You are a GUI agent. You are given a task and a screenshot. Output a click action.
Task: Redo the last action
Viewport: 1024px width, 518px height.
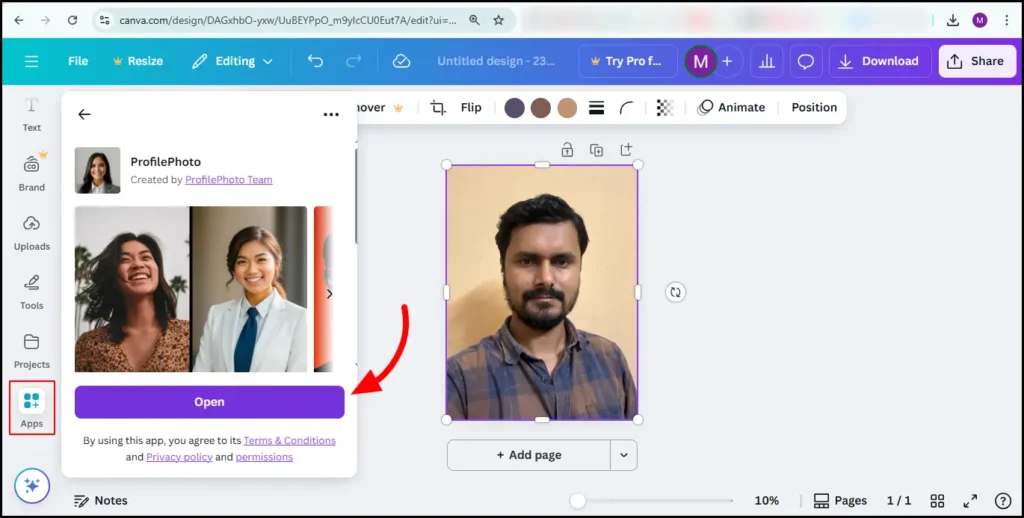pyautogui.click(x=353, y=61)
